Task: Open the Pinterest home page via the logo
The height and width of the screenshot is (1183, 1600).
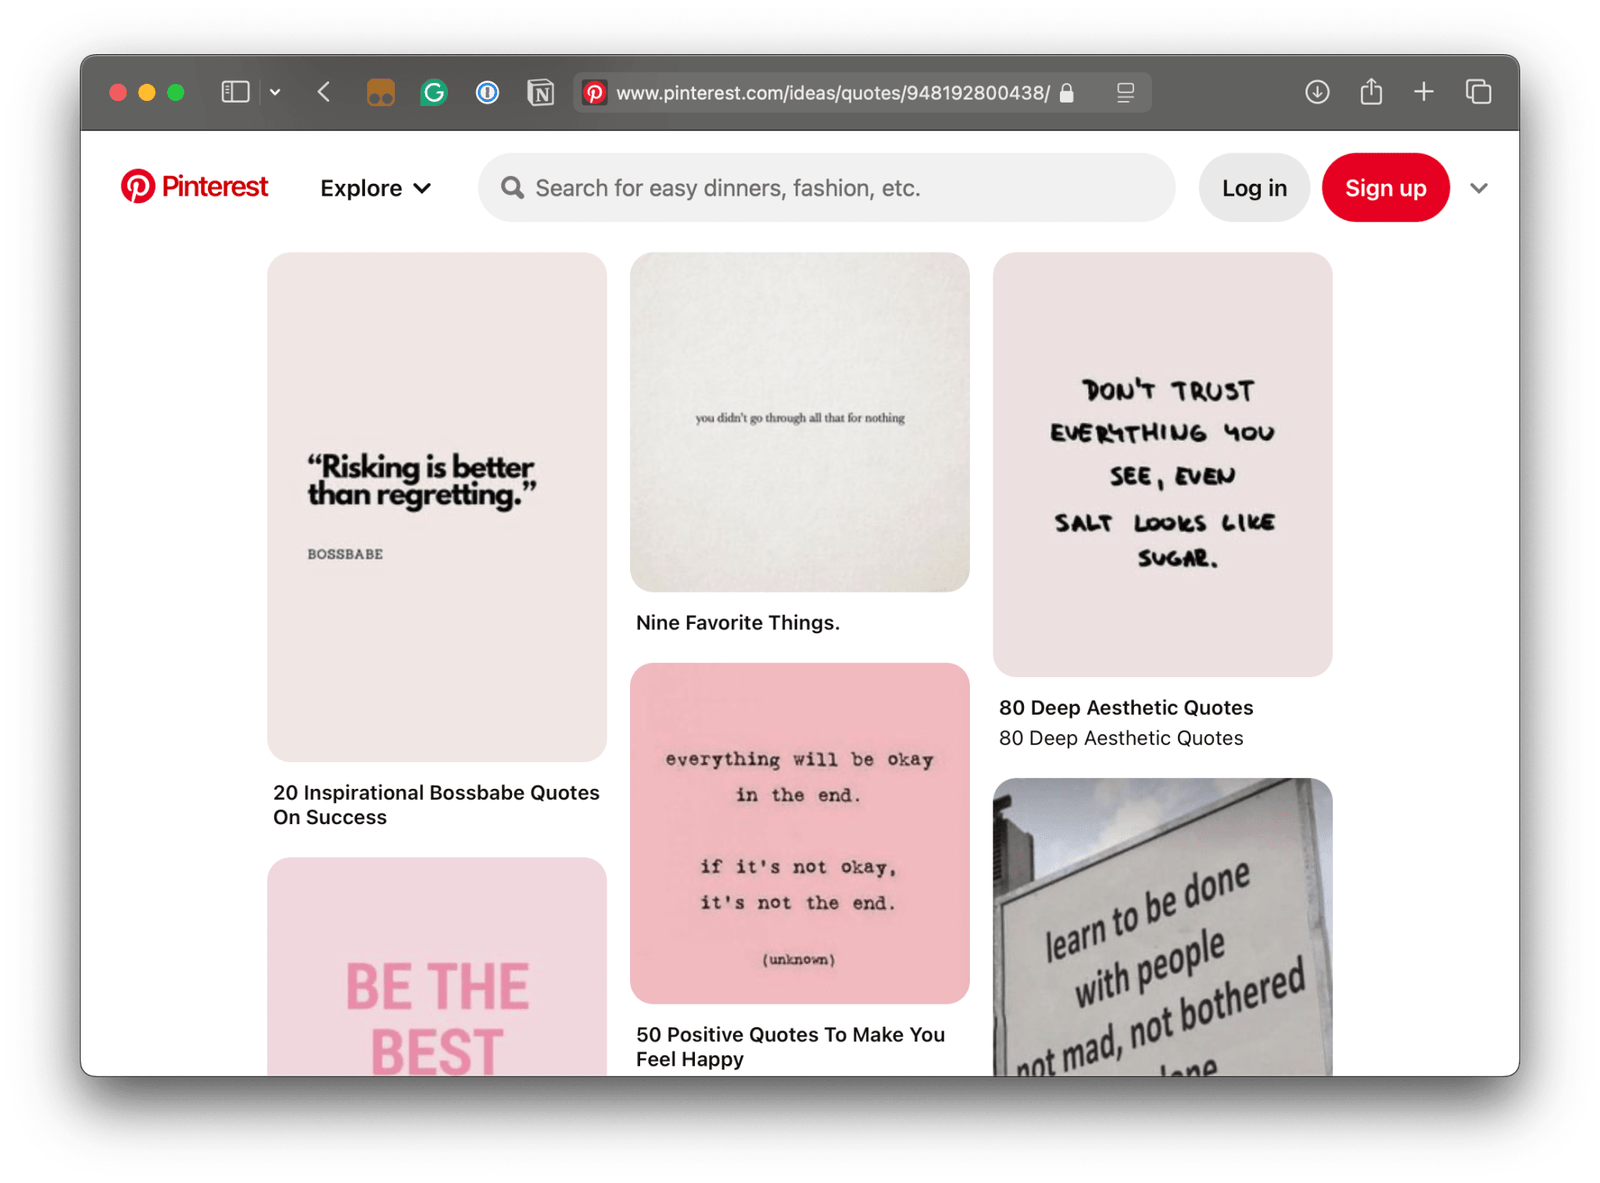Action: [193, 186]
